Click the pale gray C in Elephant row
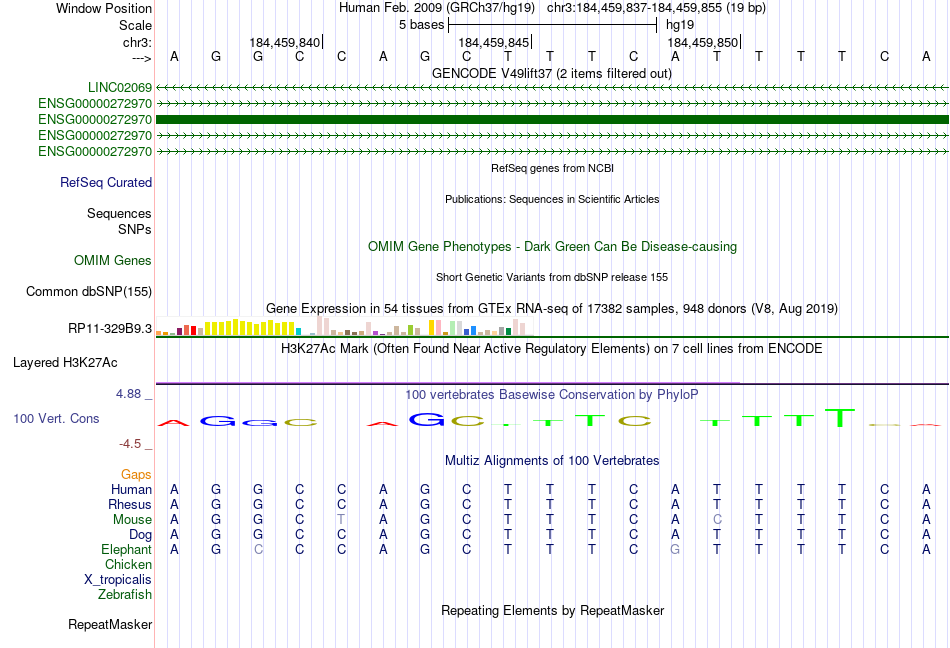 click(258, 549)
